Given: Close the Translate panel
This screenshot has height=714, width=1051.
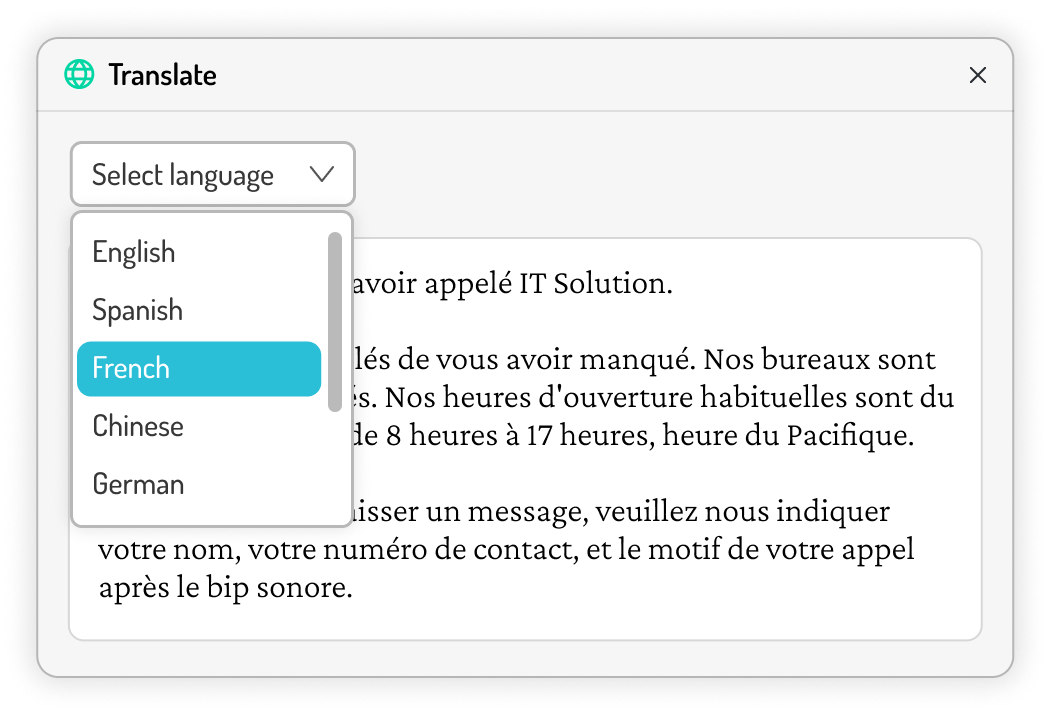Looking at the screenshot, I should click(x=978, y=74).
